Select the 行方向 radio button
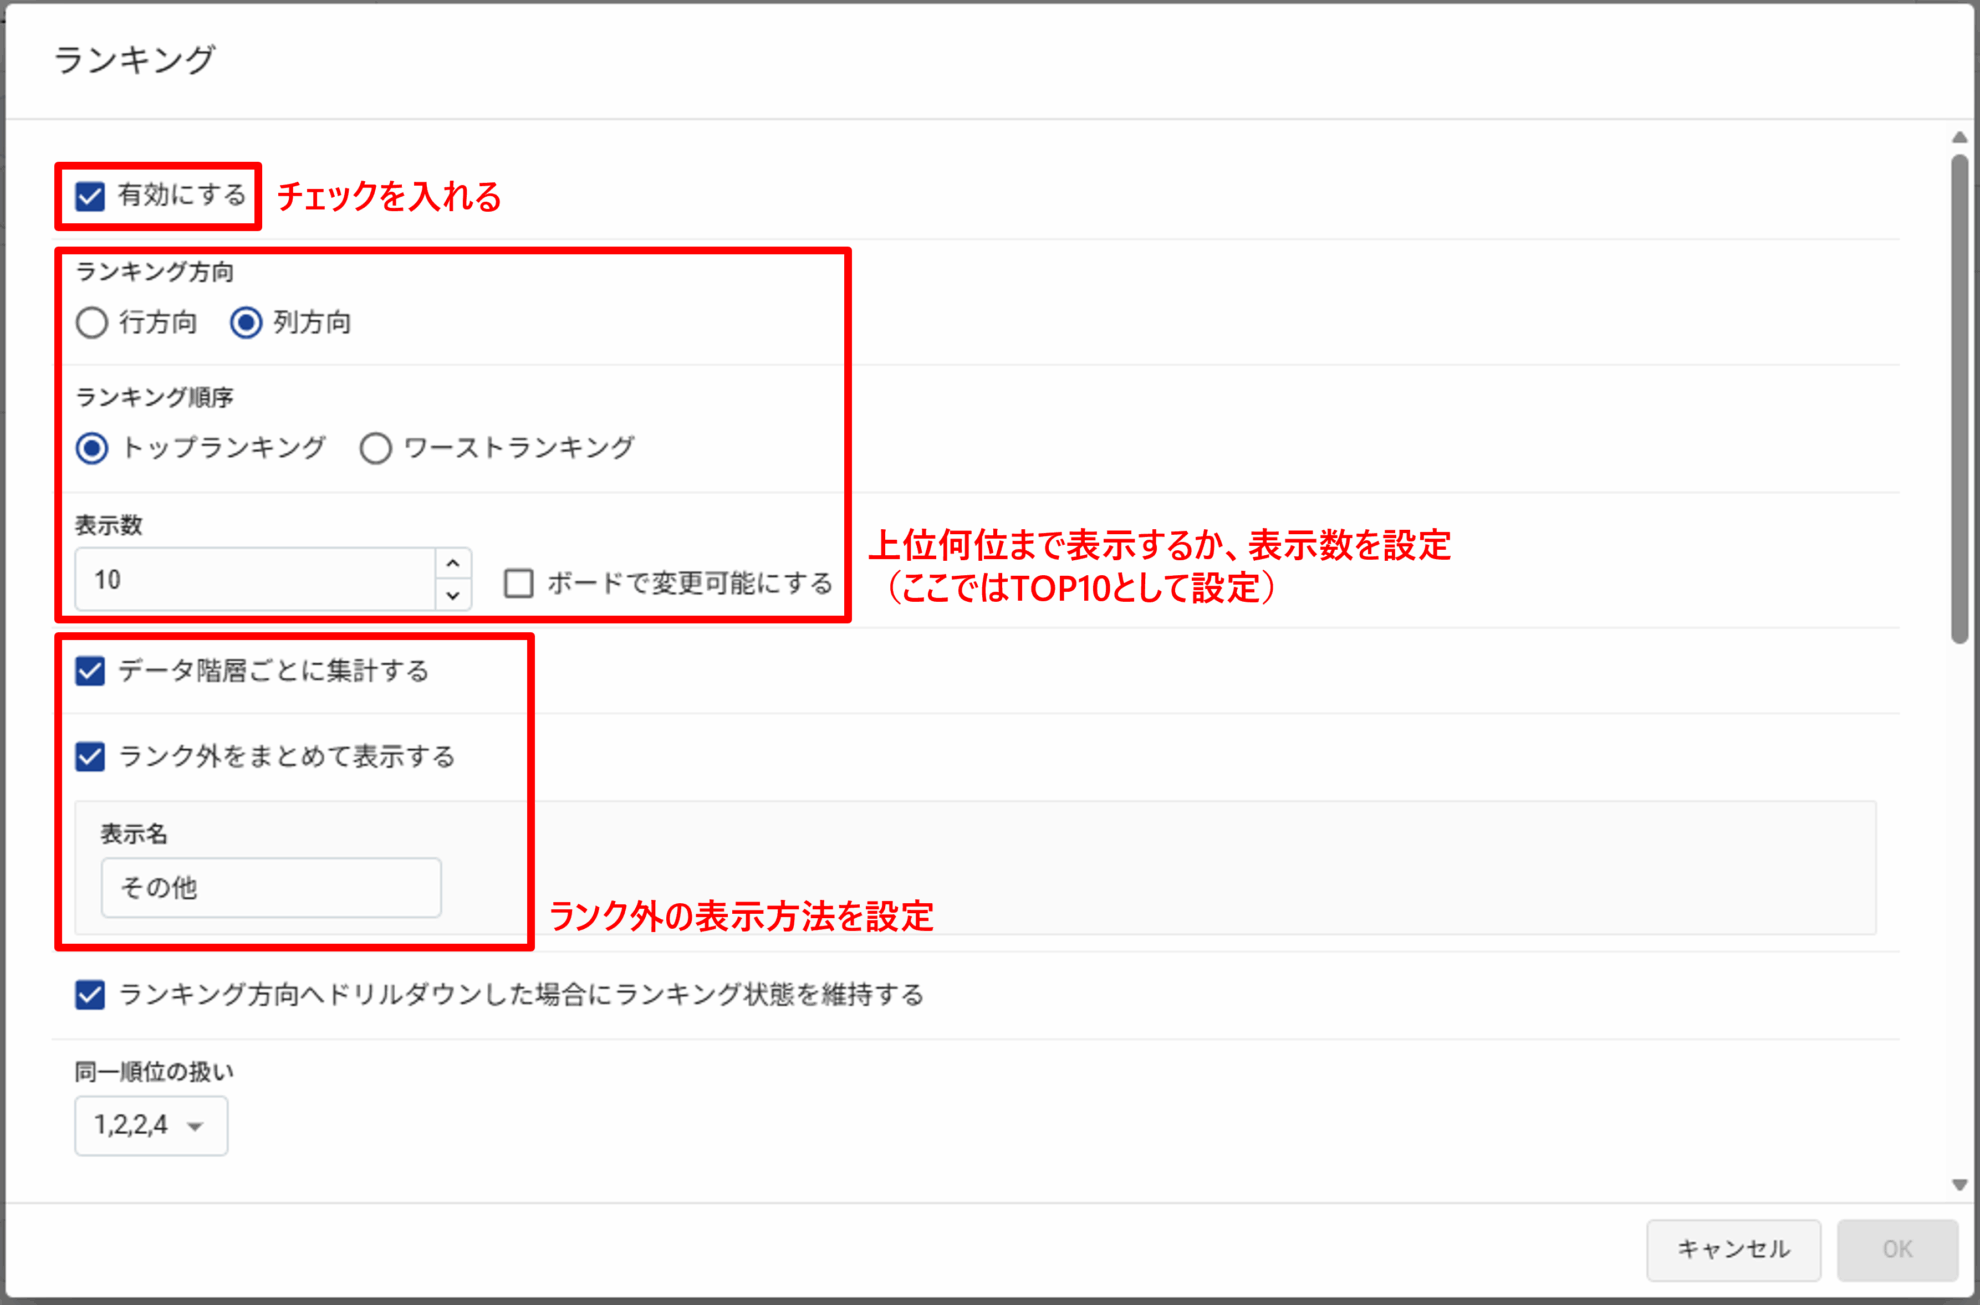 pos(92,323)
